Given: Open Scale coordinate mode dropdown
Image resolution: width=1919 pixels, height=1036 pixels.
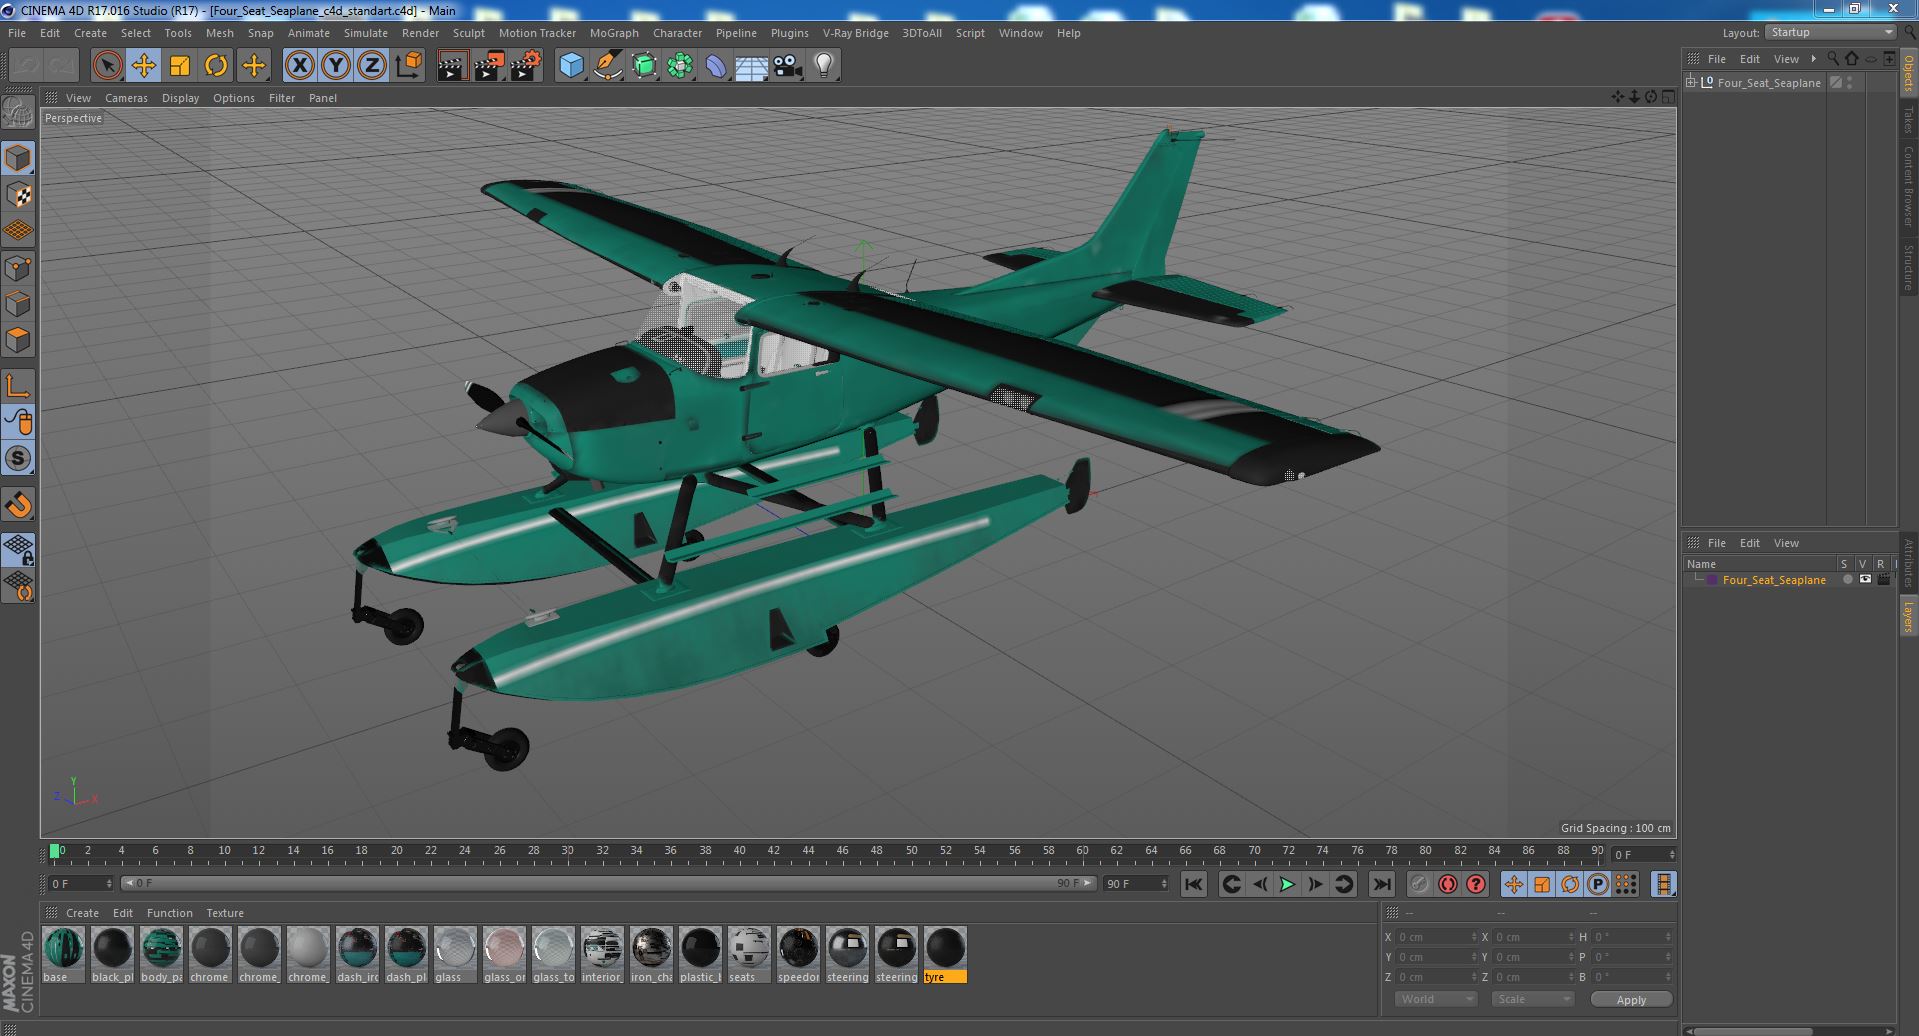Looking at the screenshot, I should coord(1532,999).
